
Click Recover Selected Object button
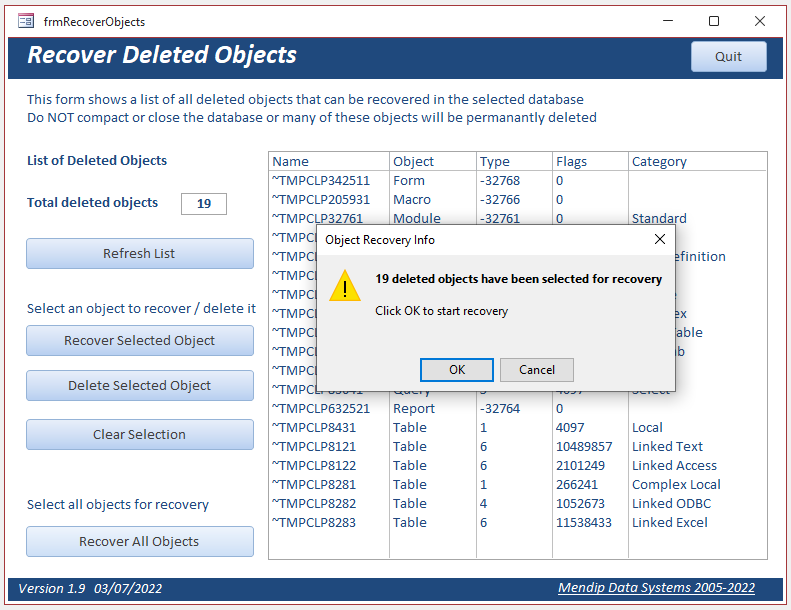point(140,341)
